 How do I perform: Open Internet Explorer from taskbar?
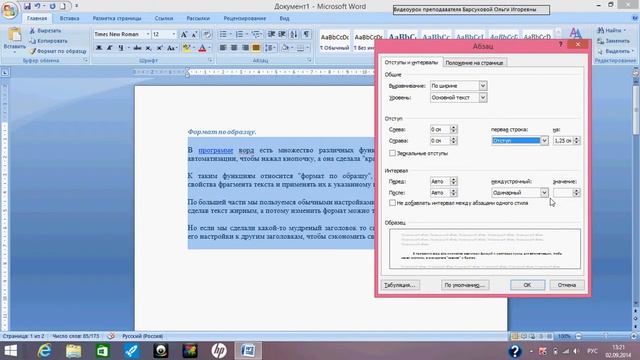(x=44, y=351)
